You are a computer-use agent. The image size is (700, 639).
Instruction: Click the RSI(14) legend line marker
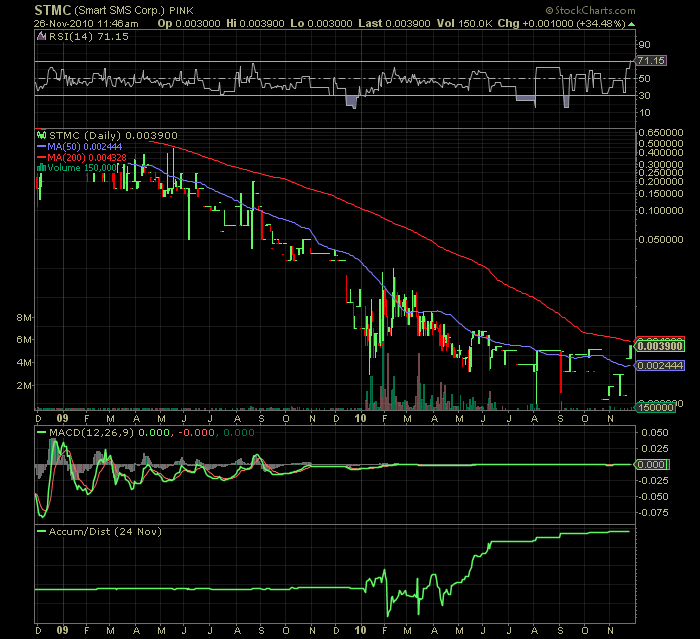pyautogui.click(x=41, y=36)
